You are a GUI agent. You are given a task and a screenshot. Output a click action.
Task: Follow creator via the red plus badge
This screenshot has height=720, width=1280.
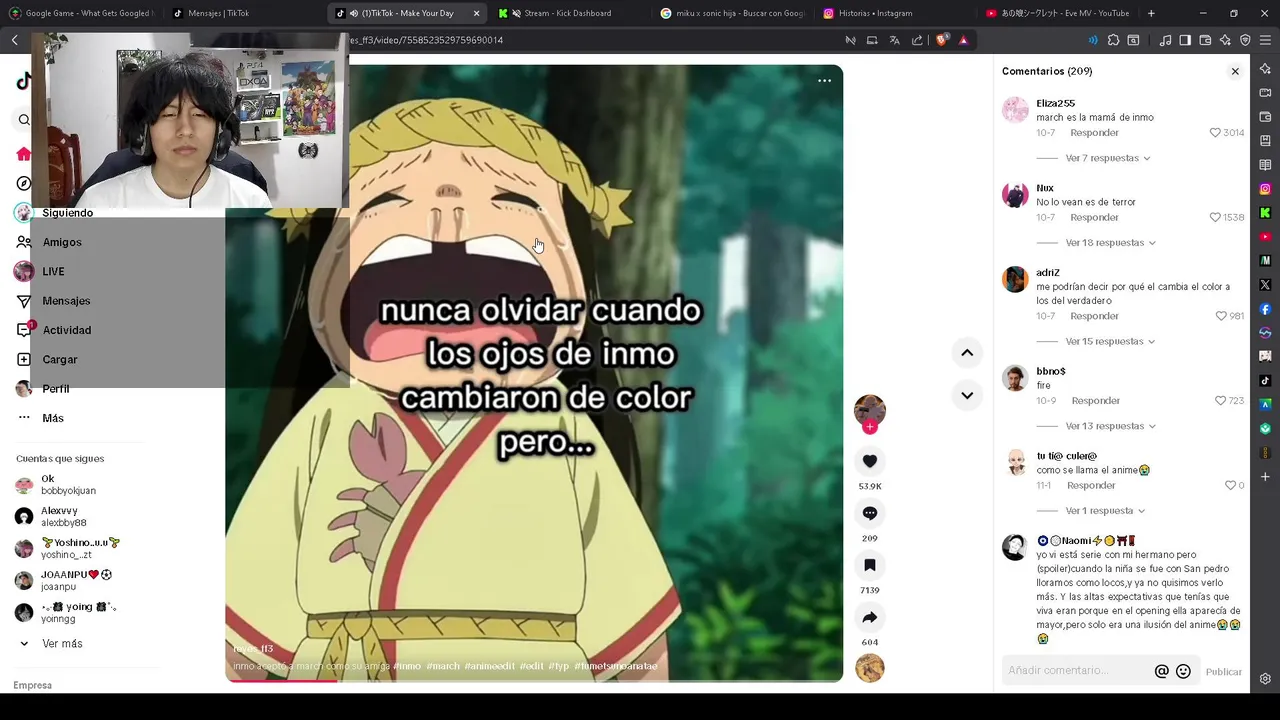(x=870, y=427)
